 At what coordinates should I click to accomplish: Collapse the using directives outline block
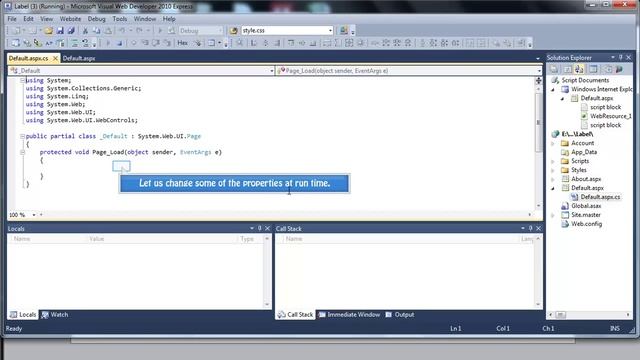[x=22, y=81]
